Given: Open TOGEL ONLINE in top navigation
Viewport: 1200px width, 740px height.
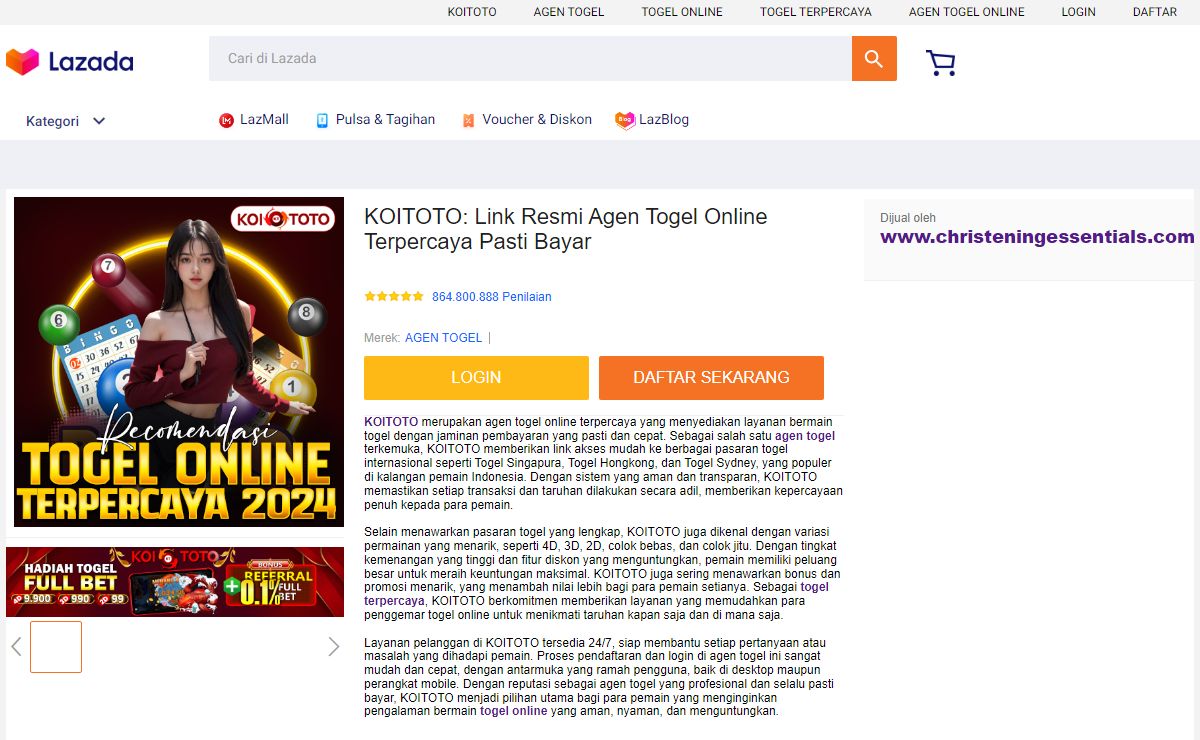Looking at the screenshot, I should click(x=682, y=12).
